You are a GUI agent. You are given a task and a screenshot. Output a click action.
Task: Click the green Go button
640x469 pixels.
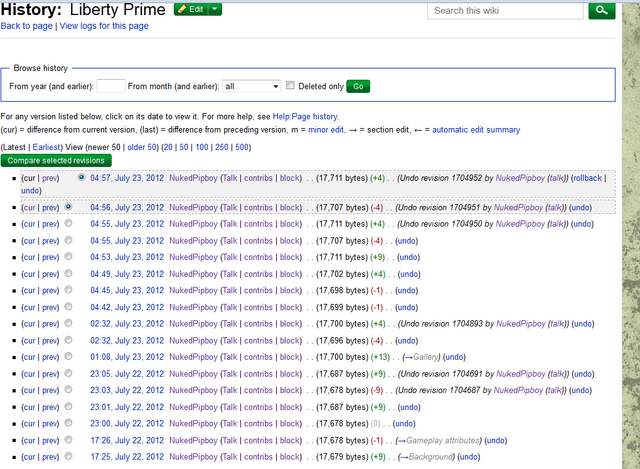click(358, 86)
